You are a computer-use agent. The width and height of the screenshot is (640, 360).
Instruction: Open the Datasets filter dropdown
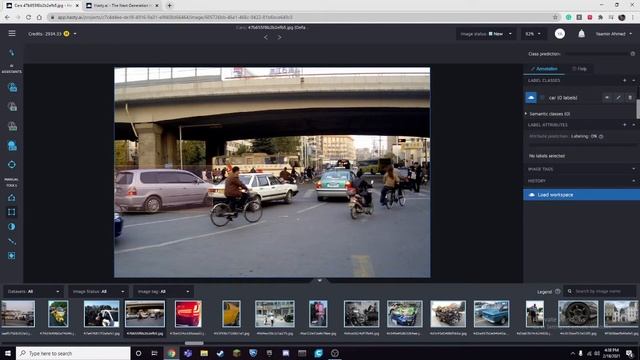pos(33,291)
